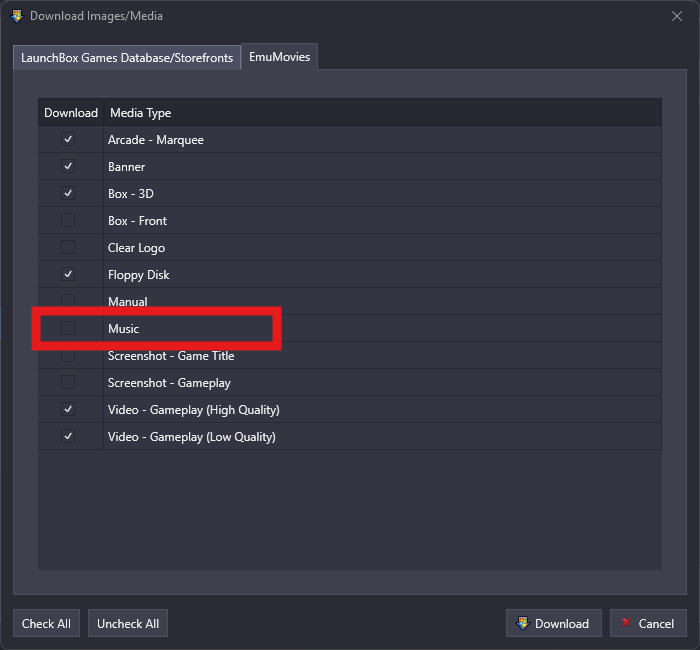Uncheck the Arcade - Marquee checkbox
The image size is (700, 650).
click(68, 139)
